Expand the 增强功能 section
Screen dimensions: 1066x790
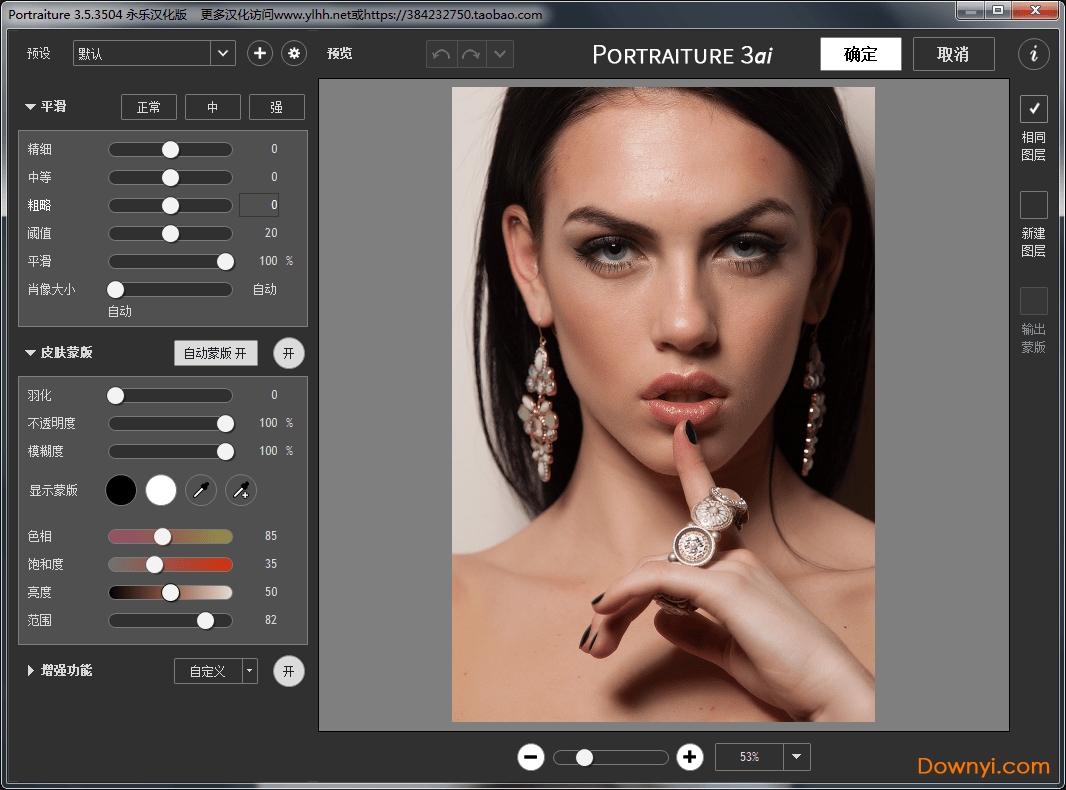click(31, 671)
